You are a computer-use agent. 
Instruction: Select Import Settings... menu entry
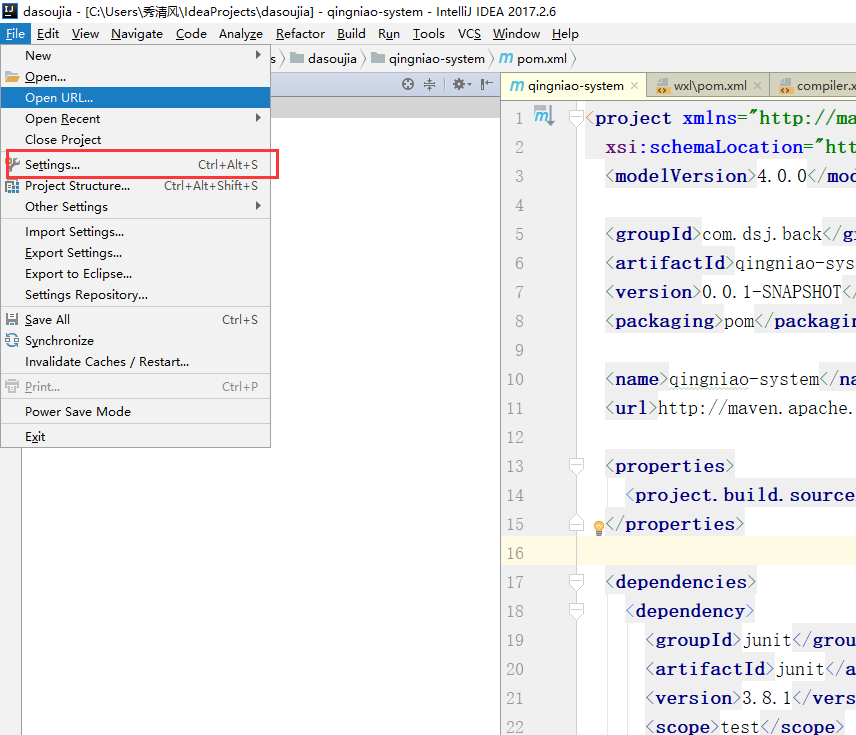click(x=135, y=232)
